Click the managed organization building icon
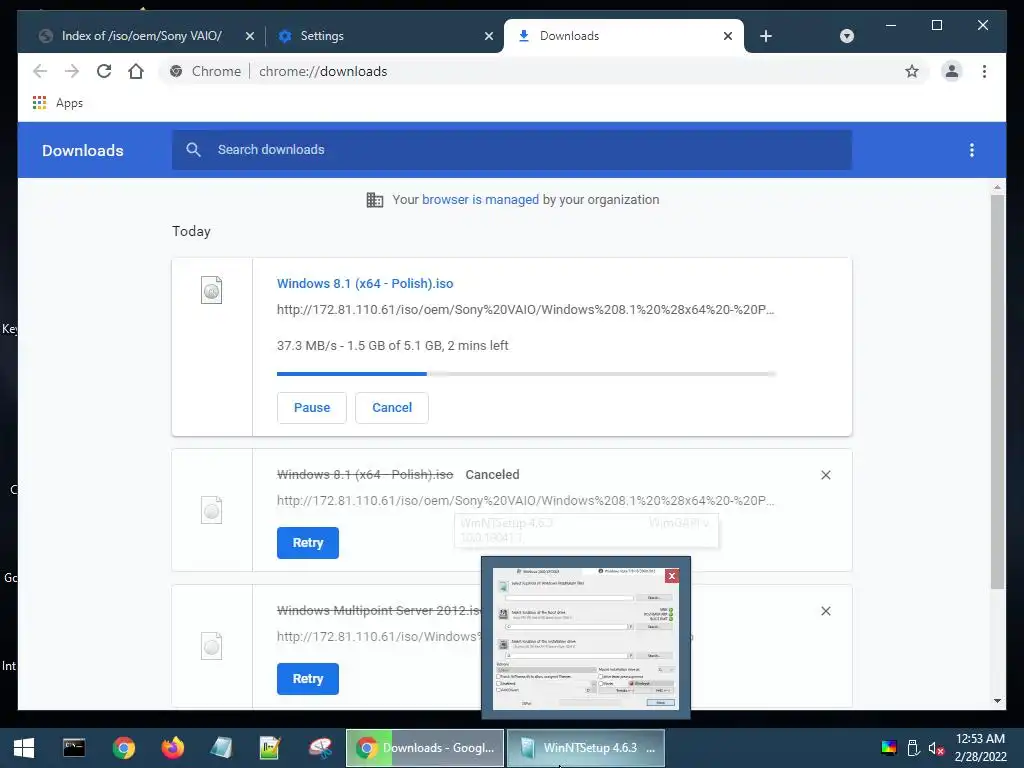The height and width of the screenshot is (768, 1024). click(375, 200)
